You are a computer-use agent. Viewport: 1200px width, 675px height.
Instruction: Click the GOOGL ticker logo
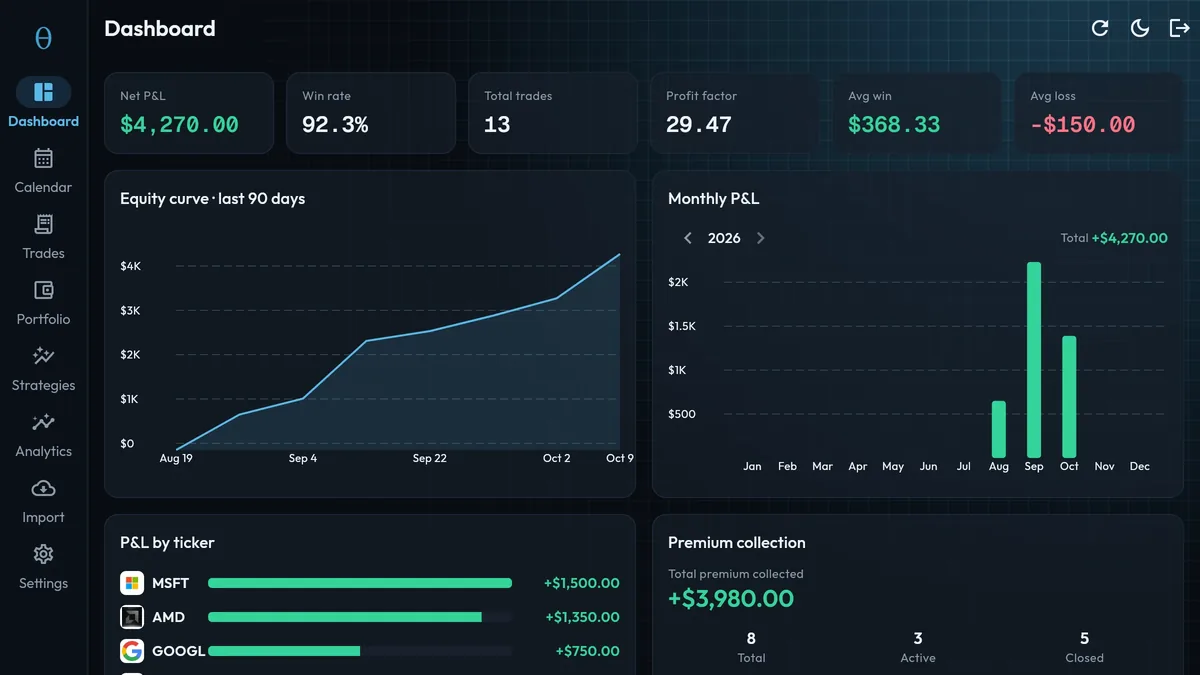132,651
